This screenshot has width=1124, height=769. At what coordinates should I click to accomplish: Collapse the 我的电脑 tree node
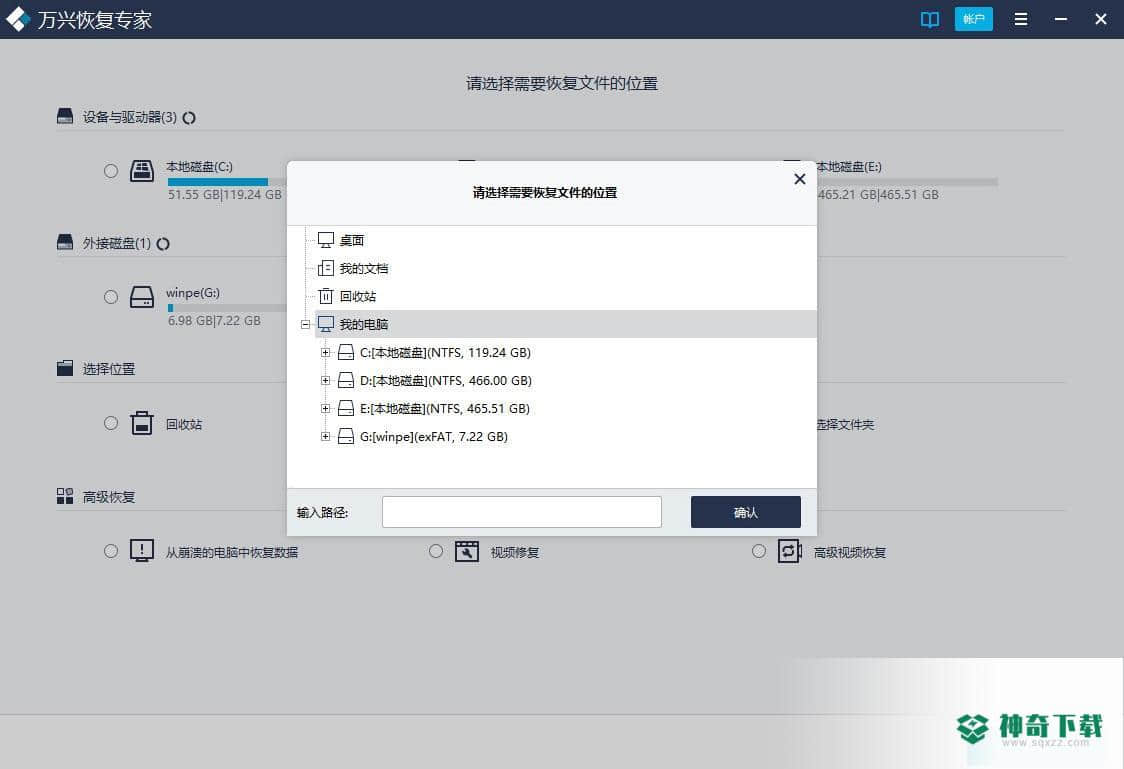(x=305, y=325)
